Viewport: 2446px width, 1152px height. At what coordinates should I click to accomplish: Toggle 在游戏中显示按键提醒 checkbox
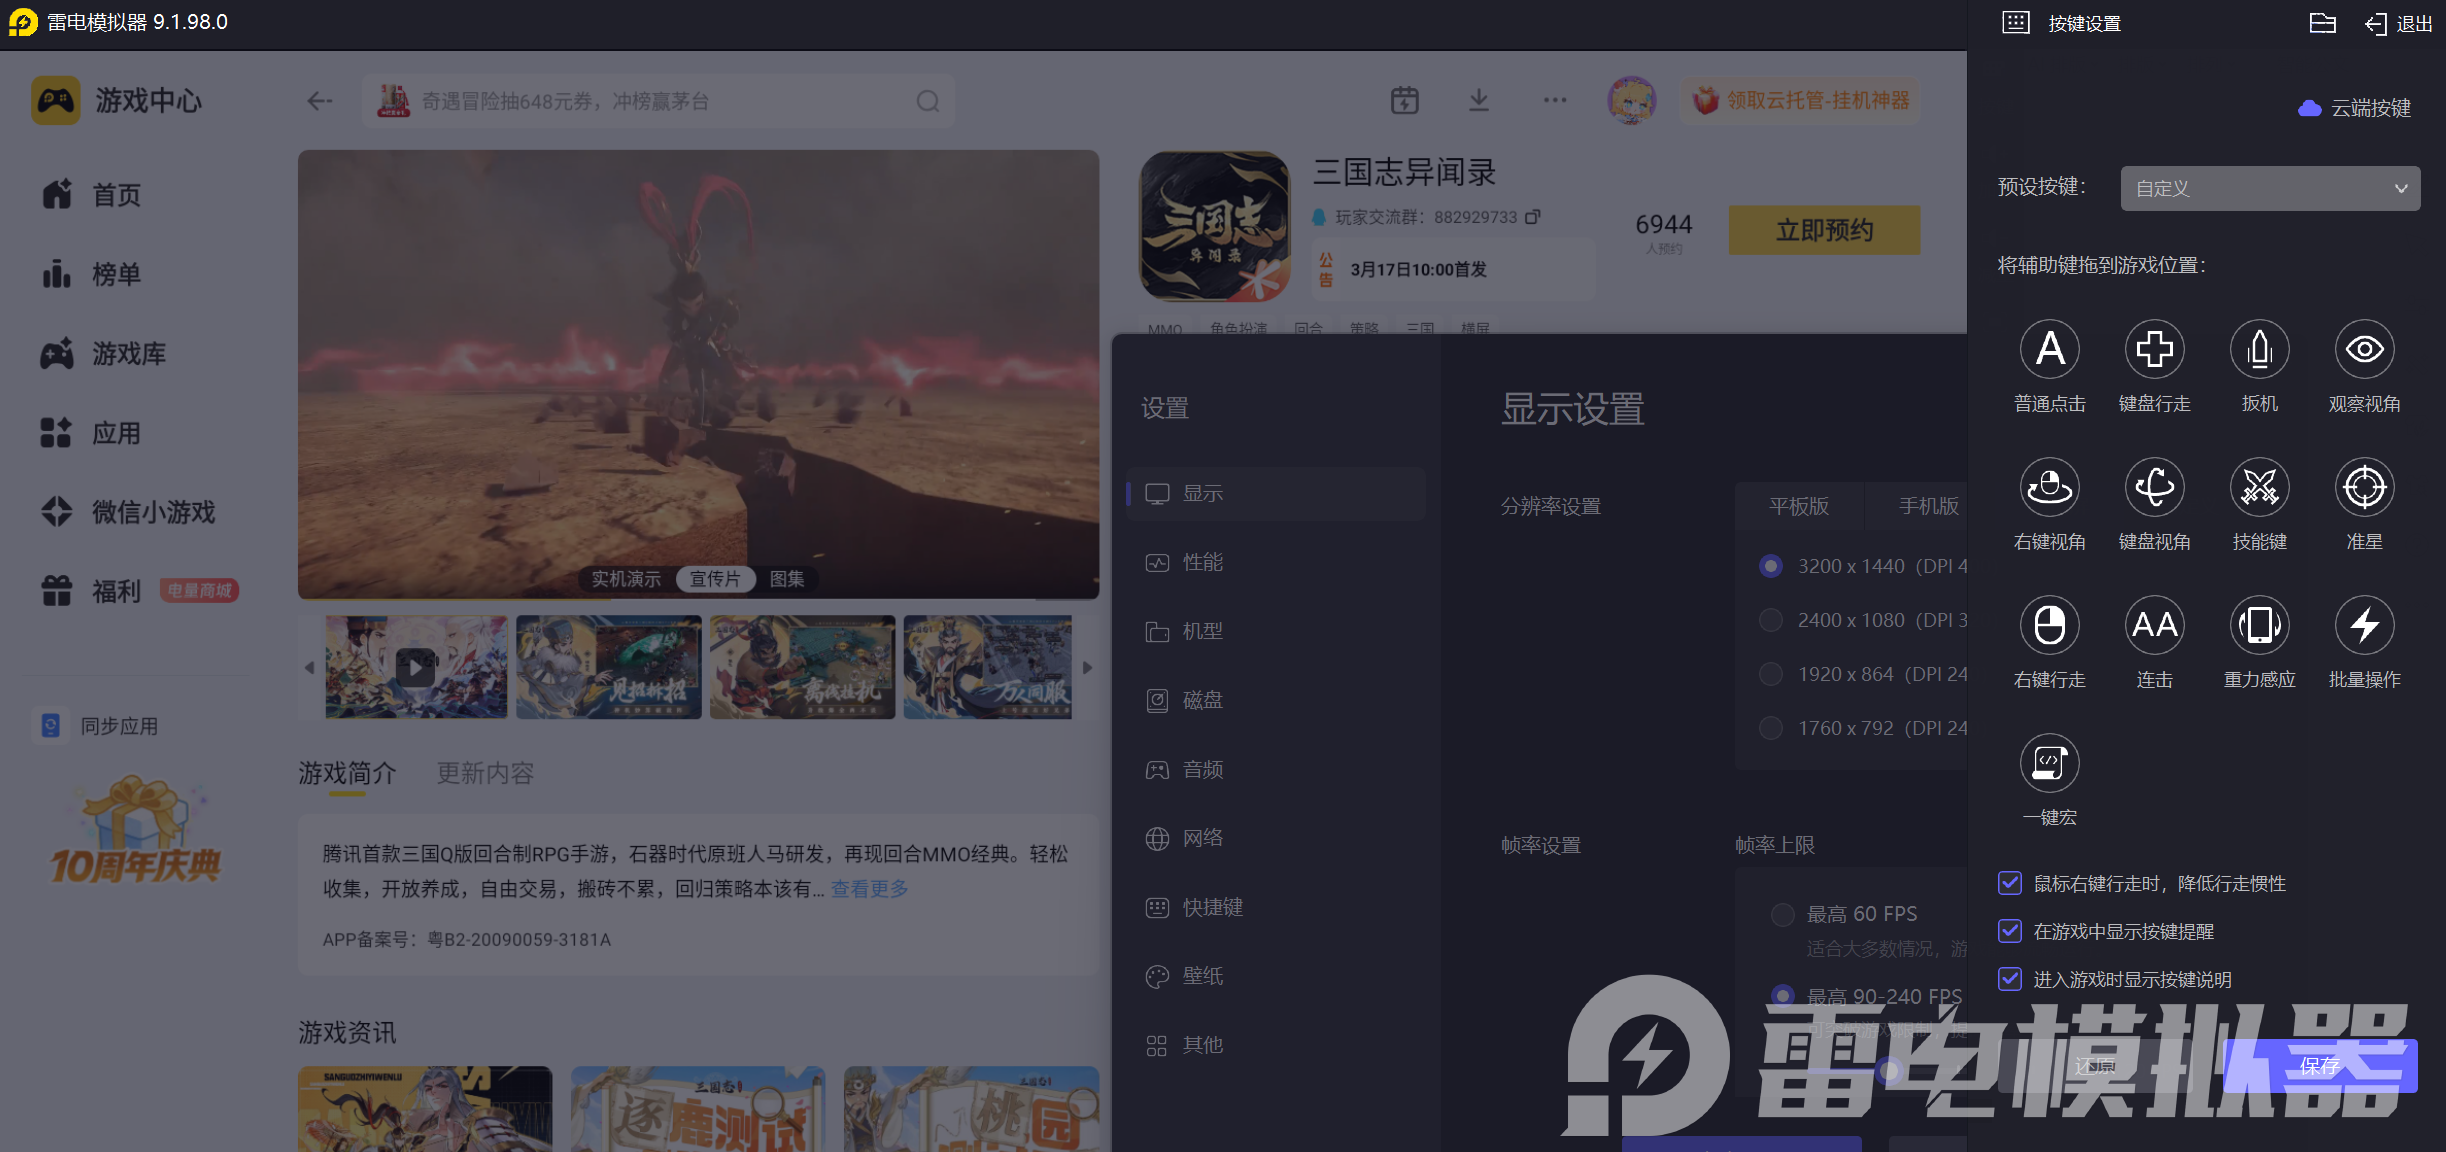click(2010, 931)
